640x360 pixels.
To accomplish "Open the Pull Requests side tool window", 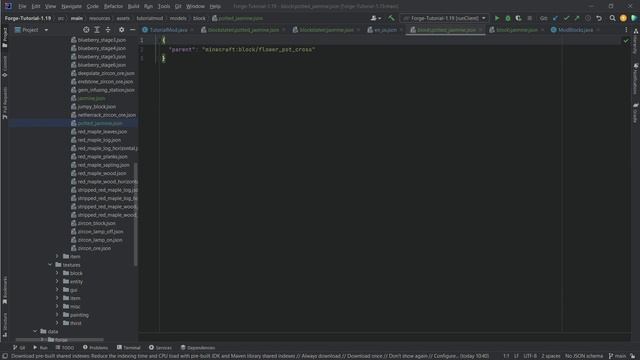I will click(x=4, y=103).
